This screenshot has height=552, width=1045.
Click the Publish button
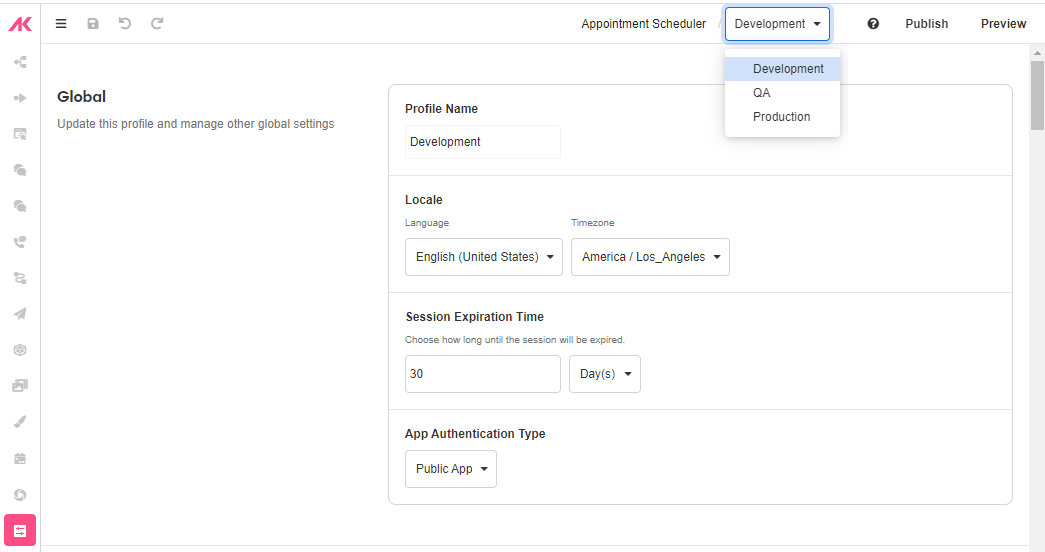(x=927, y=24)
